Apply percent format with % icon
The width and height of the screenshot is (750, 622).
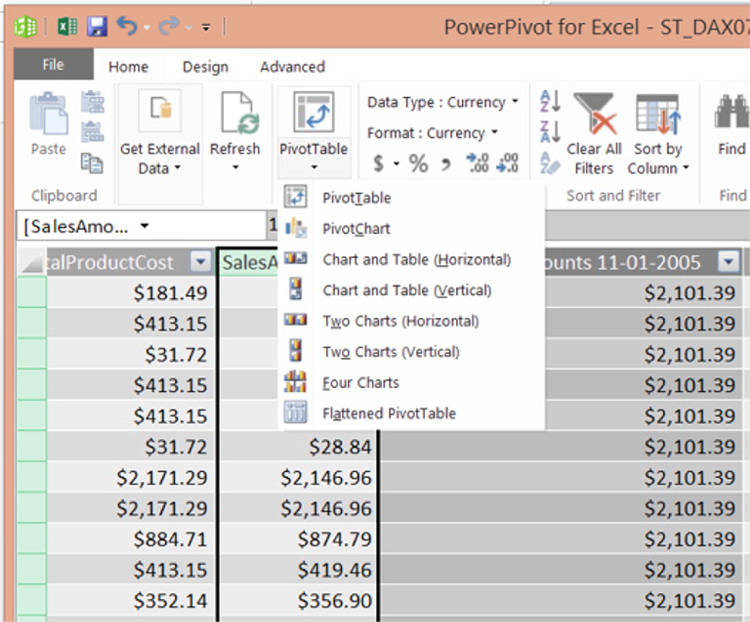418,163
